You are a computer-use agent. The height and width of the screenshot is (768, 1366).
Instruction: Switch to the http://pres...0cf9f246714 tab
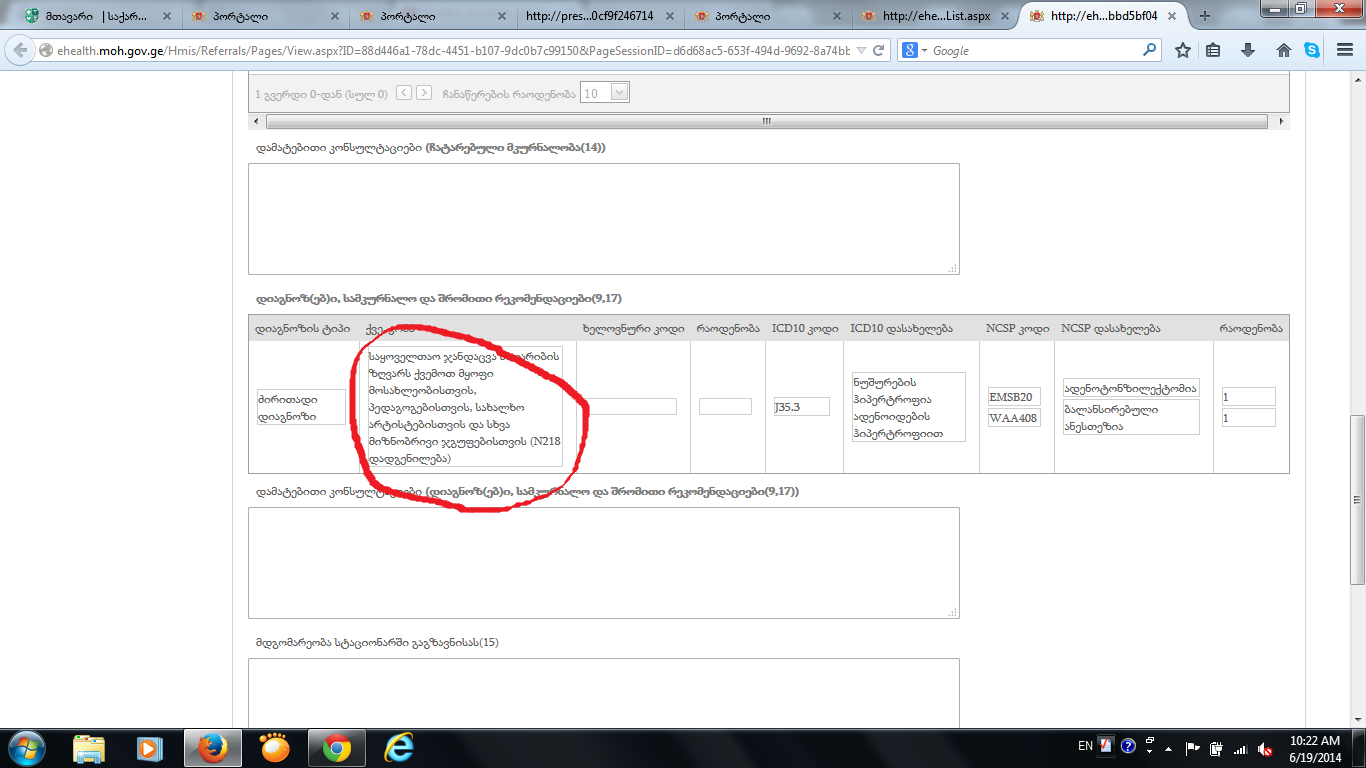[590, 16]
